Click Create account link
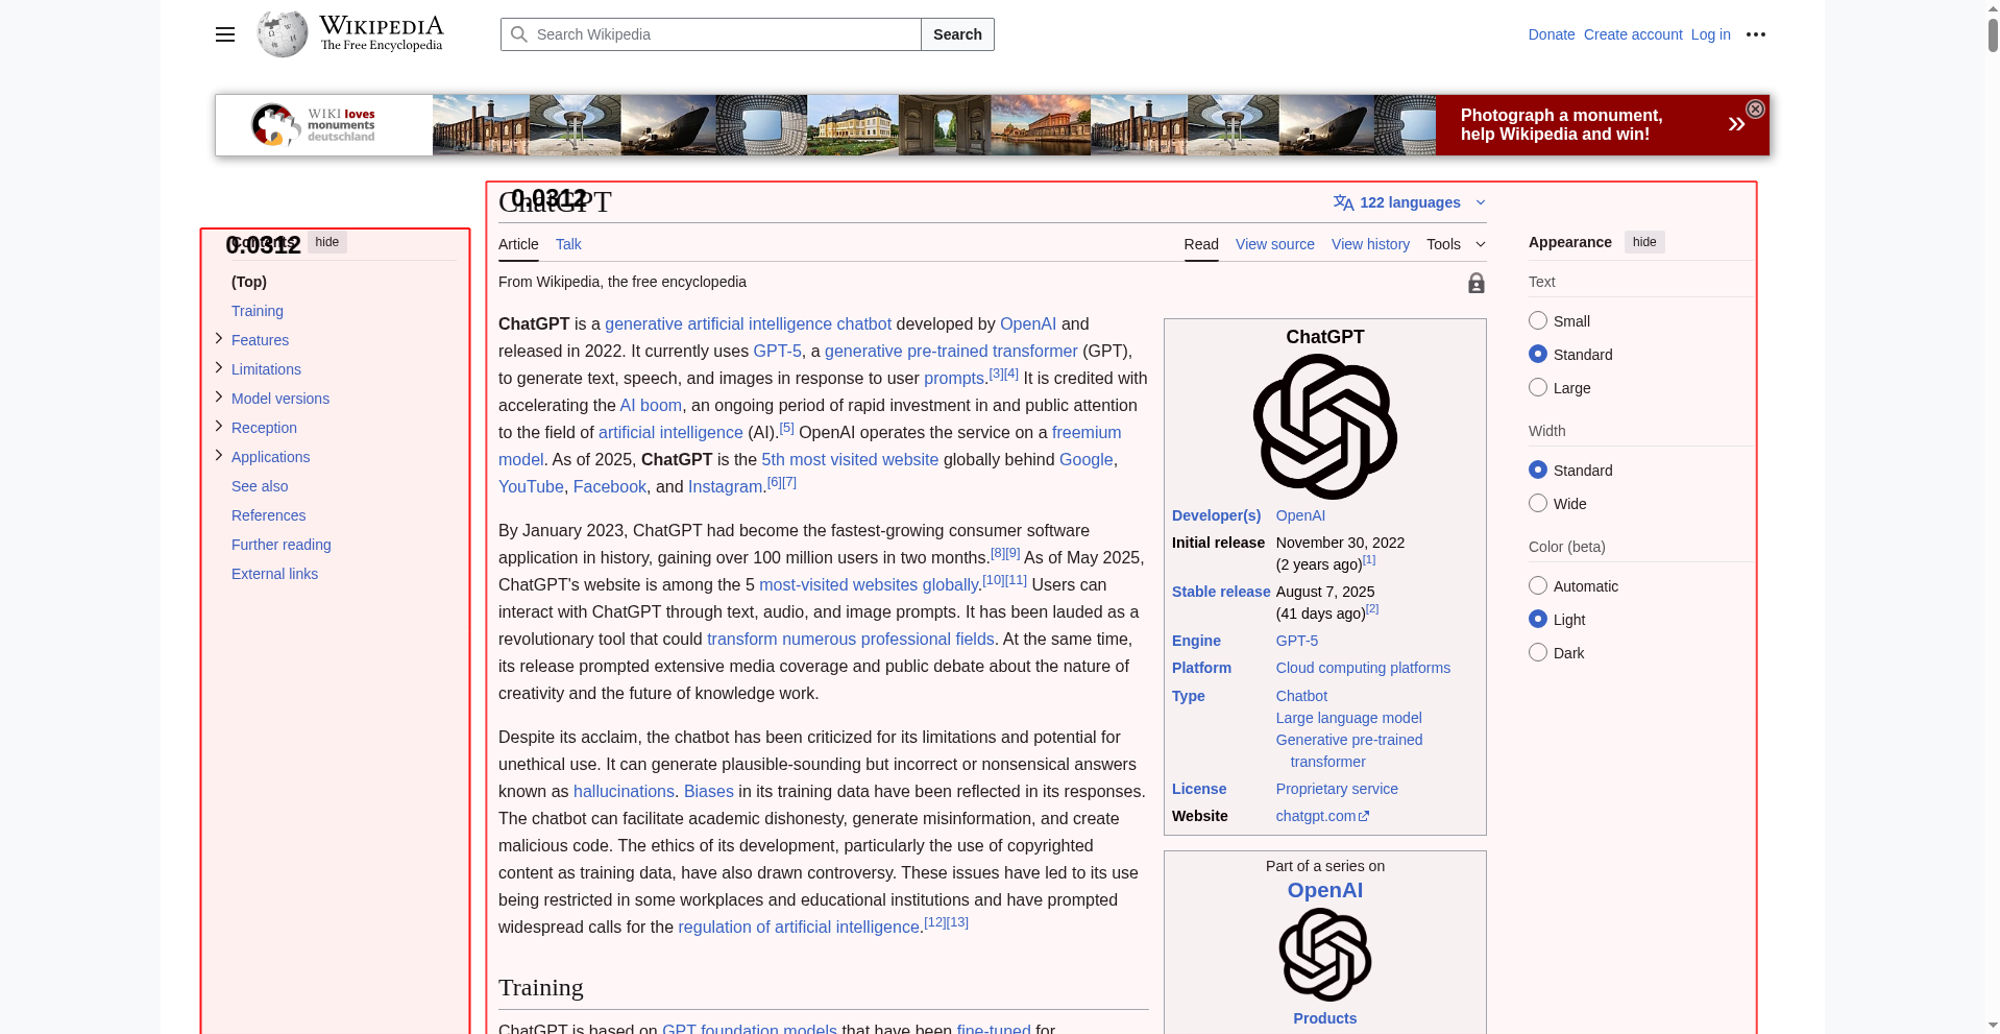 coord(1633,34)
